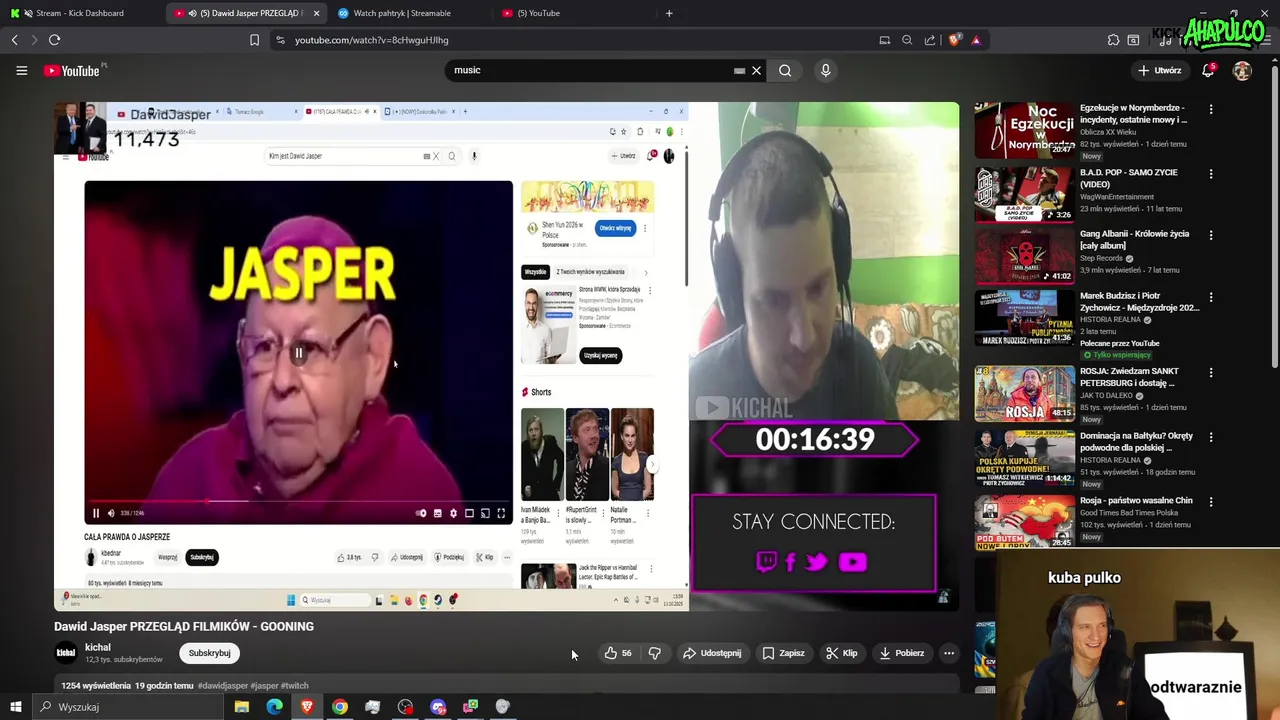Open ROSJA Sankt Petersburg video thumbnail
The width and height of the screenshot is (1280, 720).
(1025, 393)
